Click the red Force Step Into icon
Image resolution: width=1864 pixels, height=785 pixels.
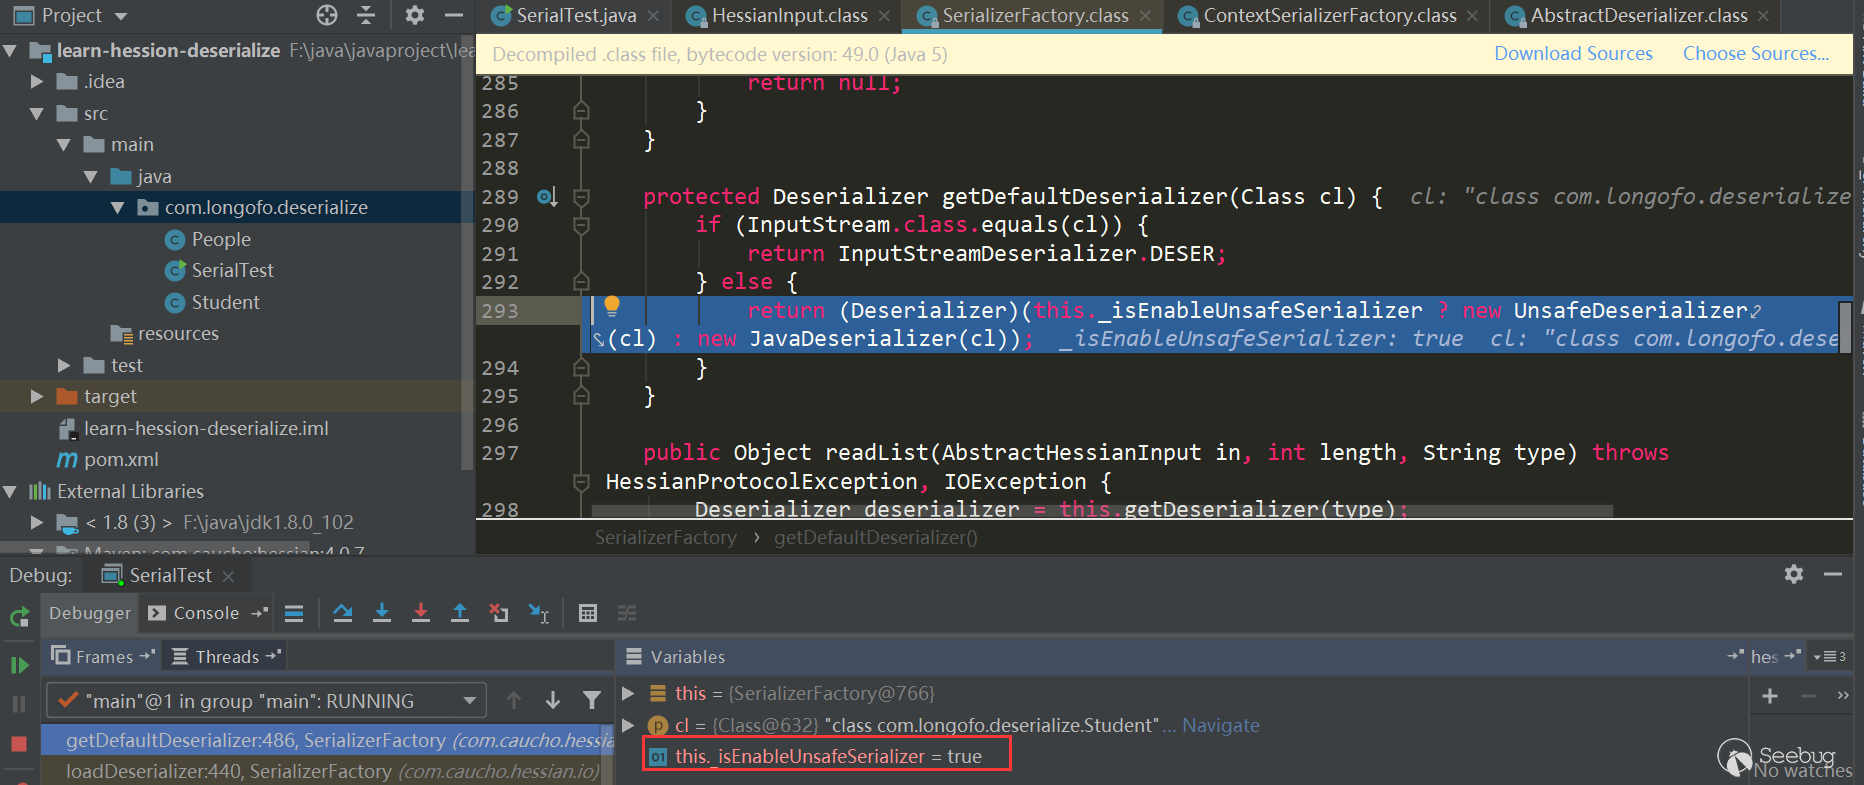tap(421, 613)
